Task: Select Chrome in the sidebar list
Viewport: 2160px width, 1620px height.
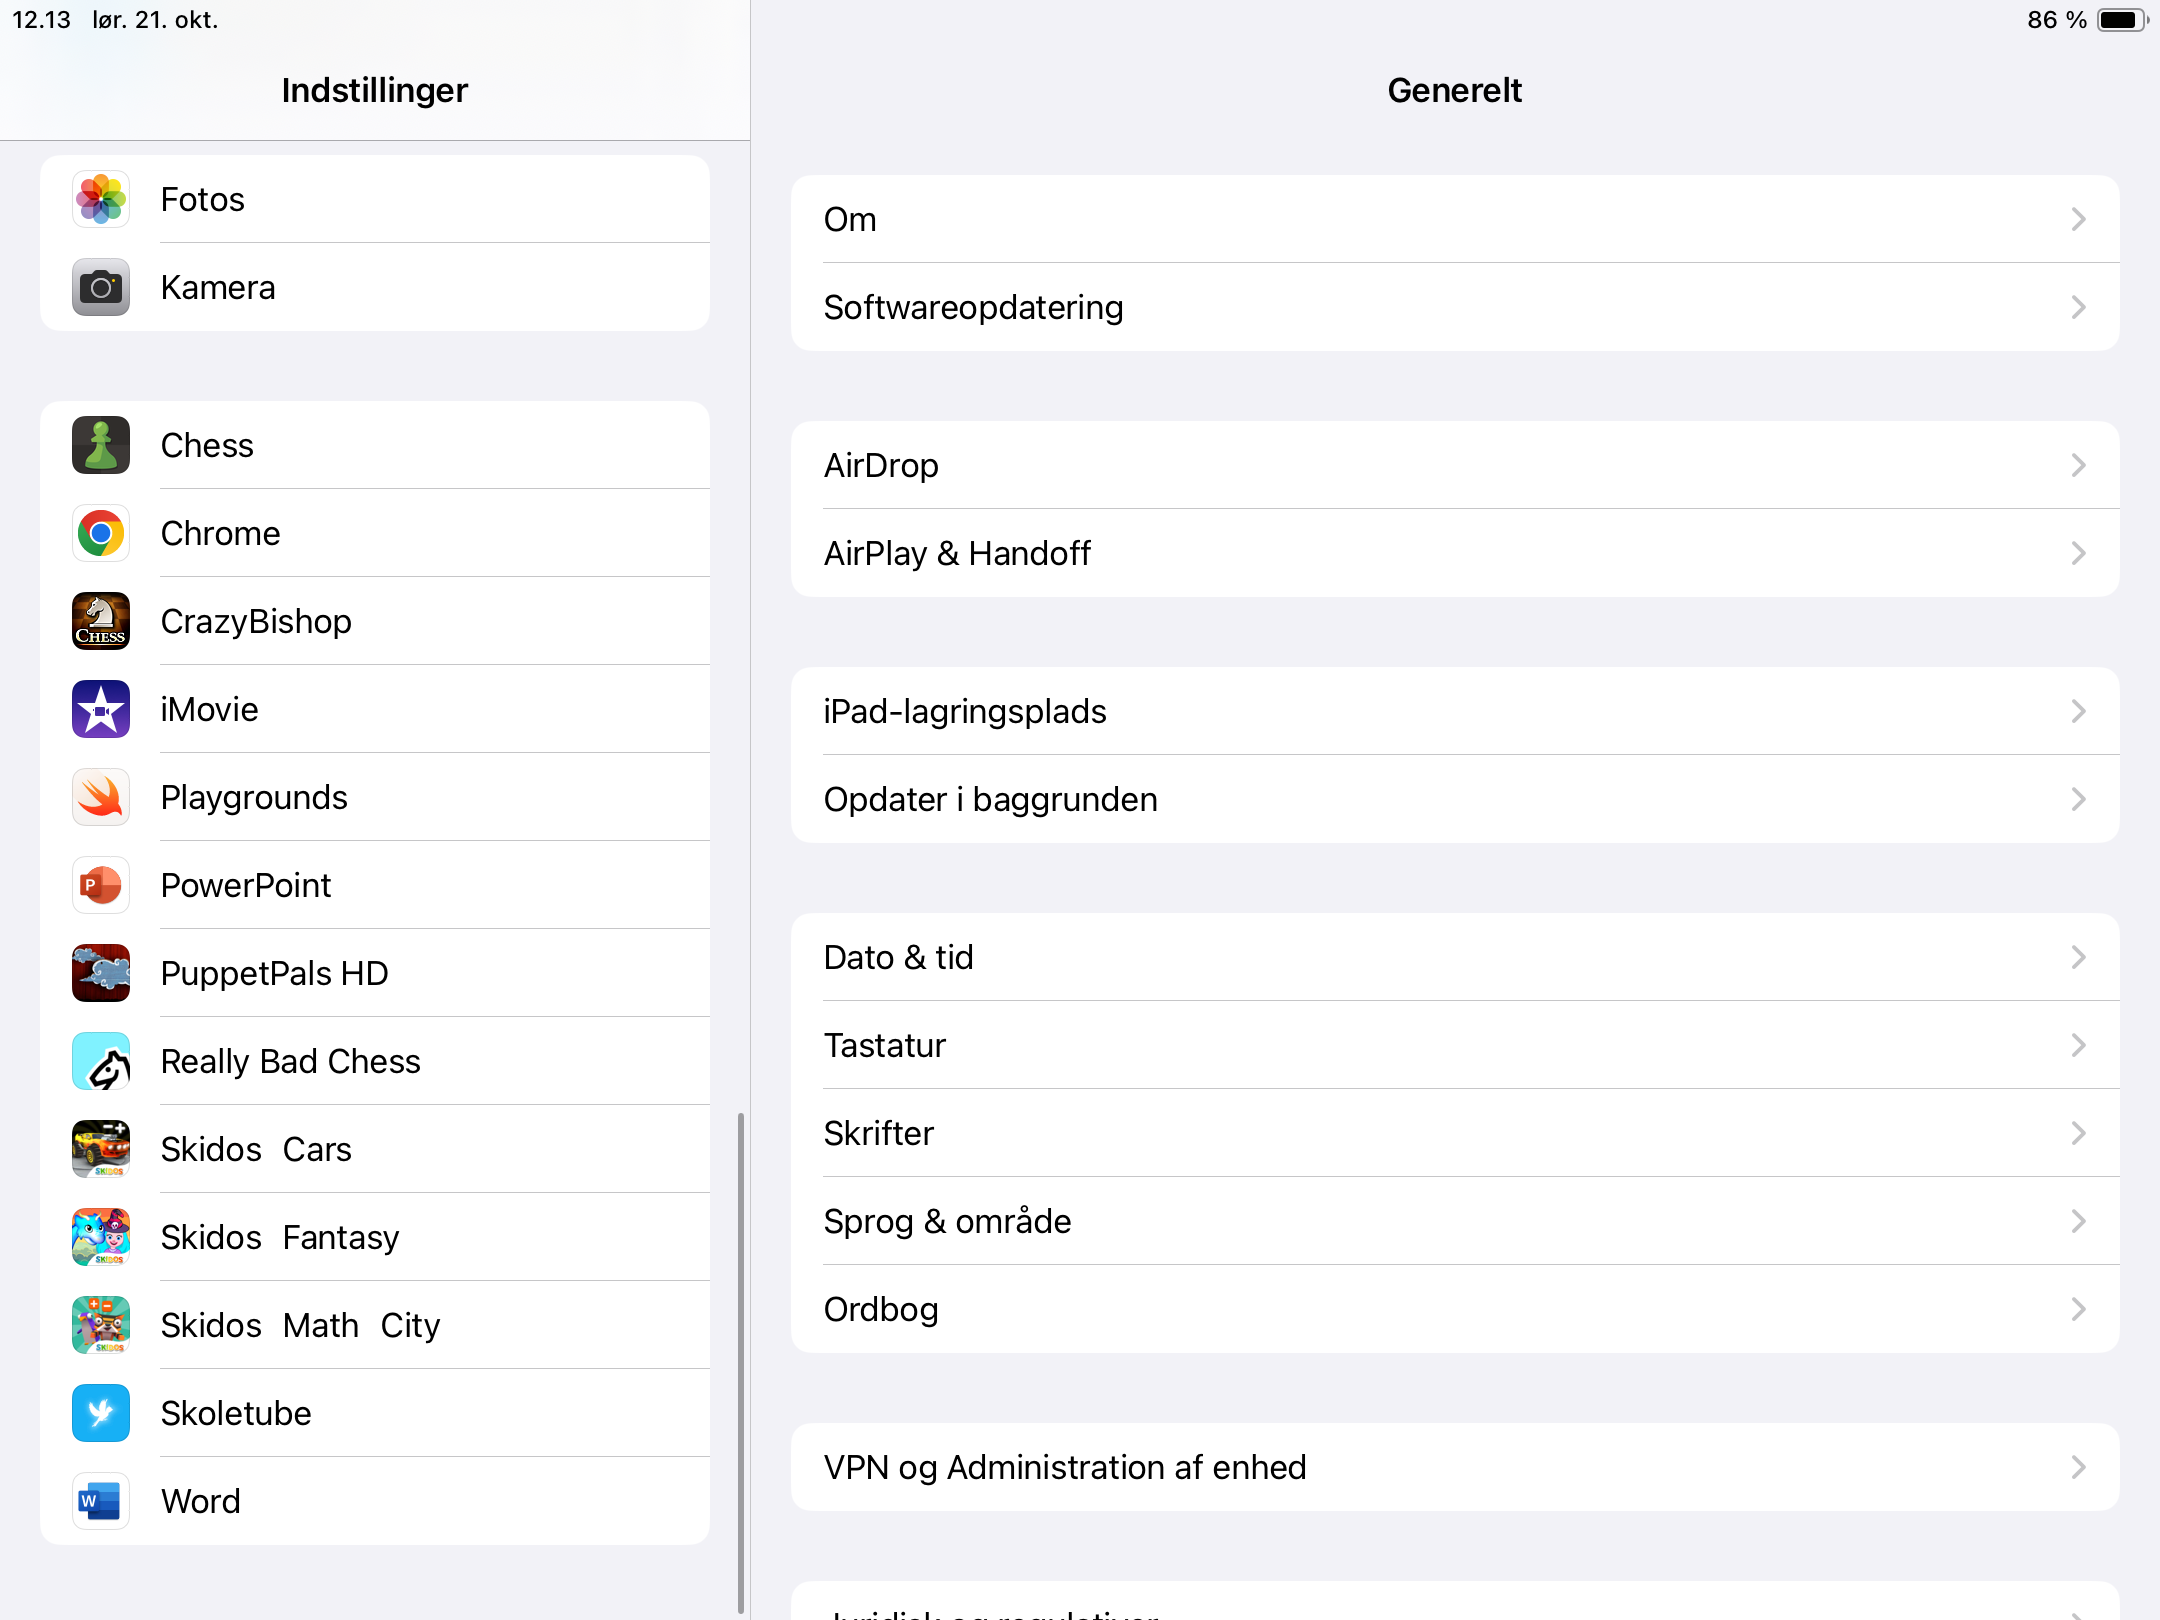Action: [375, 533]
